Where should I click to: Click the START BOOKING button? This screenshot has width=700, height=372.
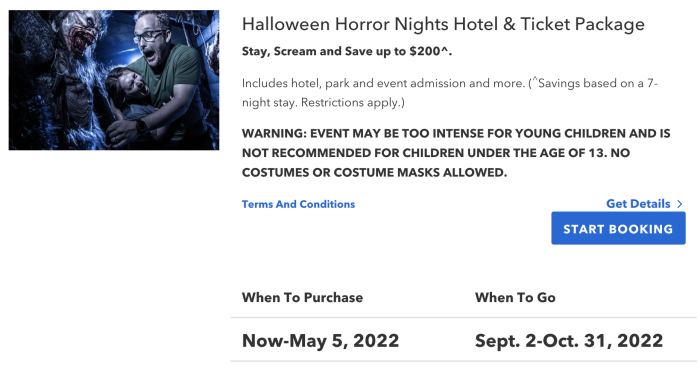point(618,228)
